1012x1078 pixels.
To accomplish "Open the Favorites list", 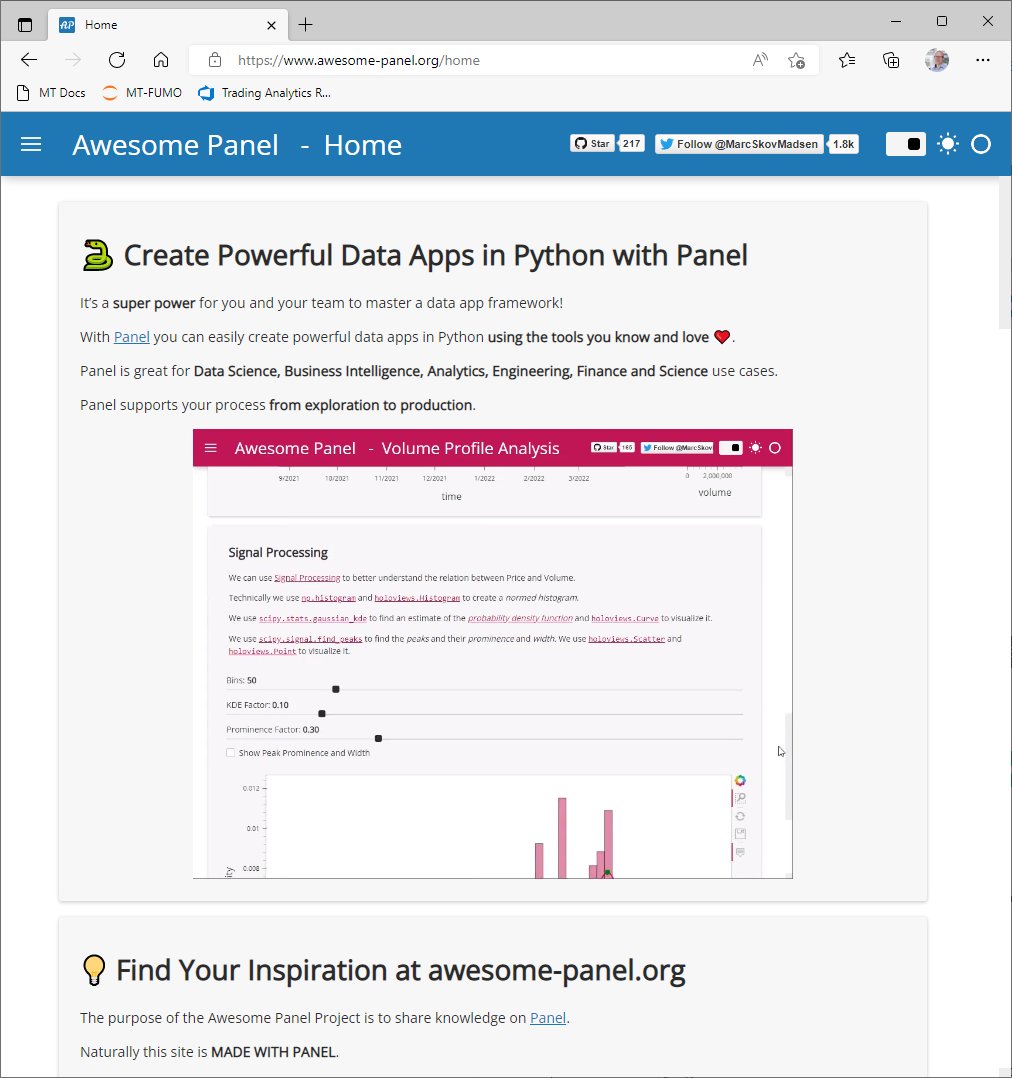I will (847, 60).
